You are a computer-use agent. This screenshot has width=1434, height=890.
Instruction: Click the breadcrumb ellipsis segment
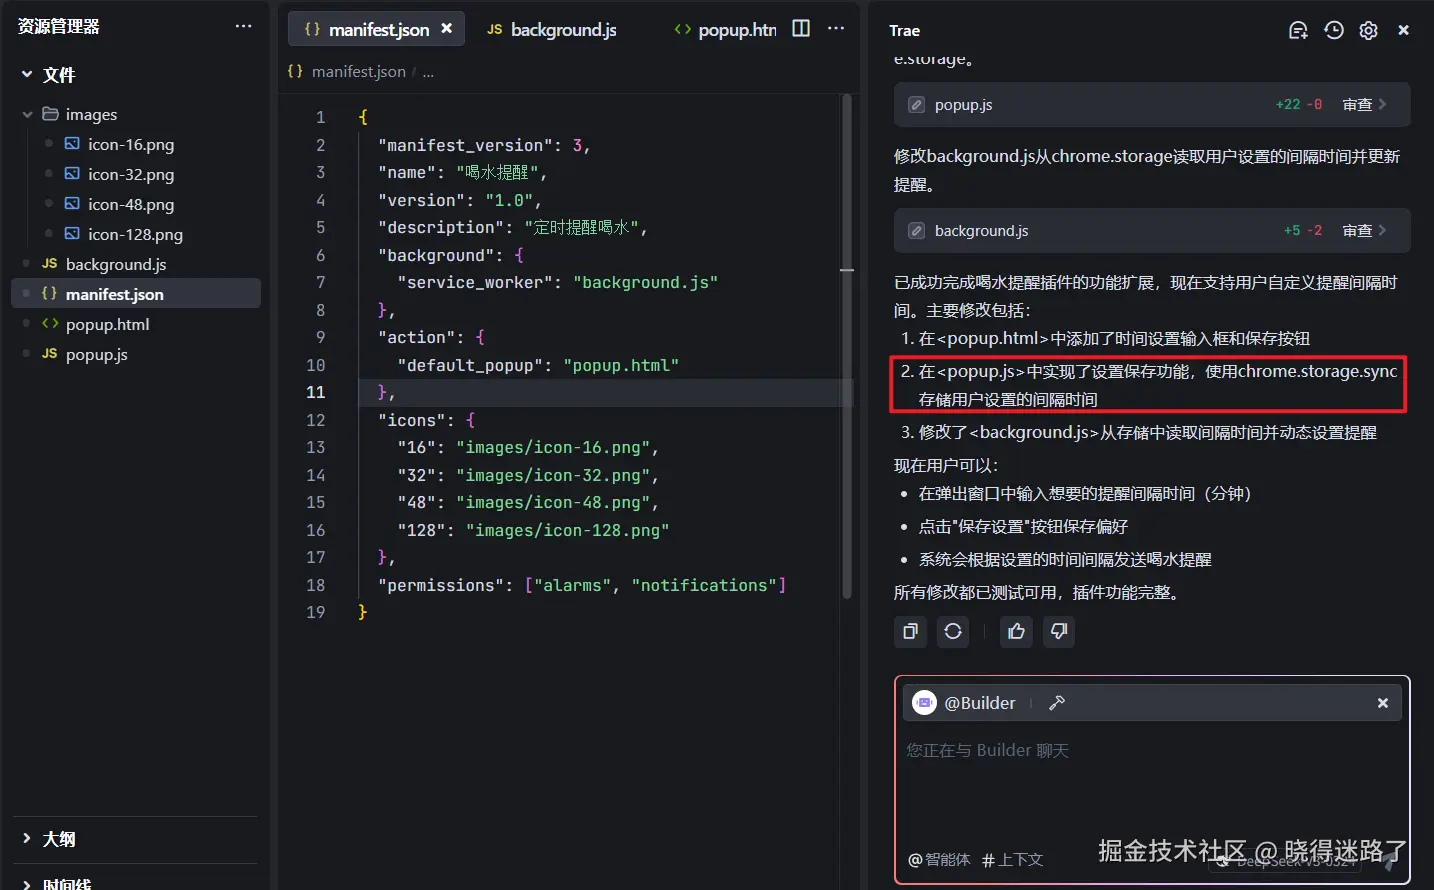coord(428,72)
